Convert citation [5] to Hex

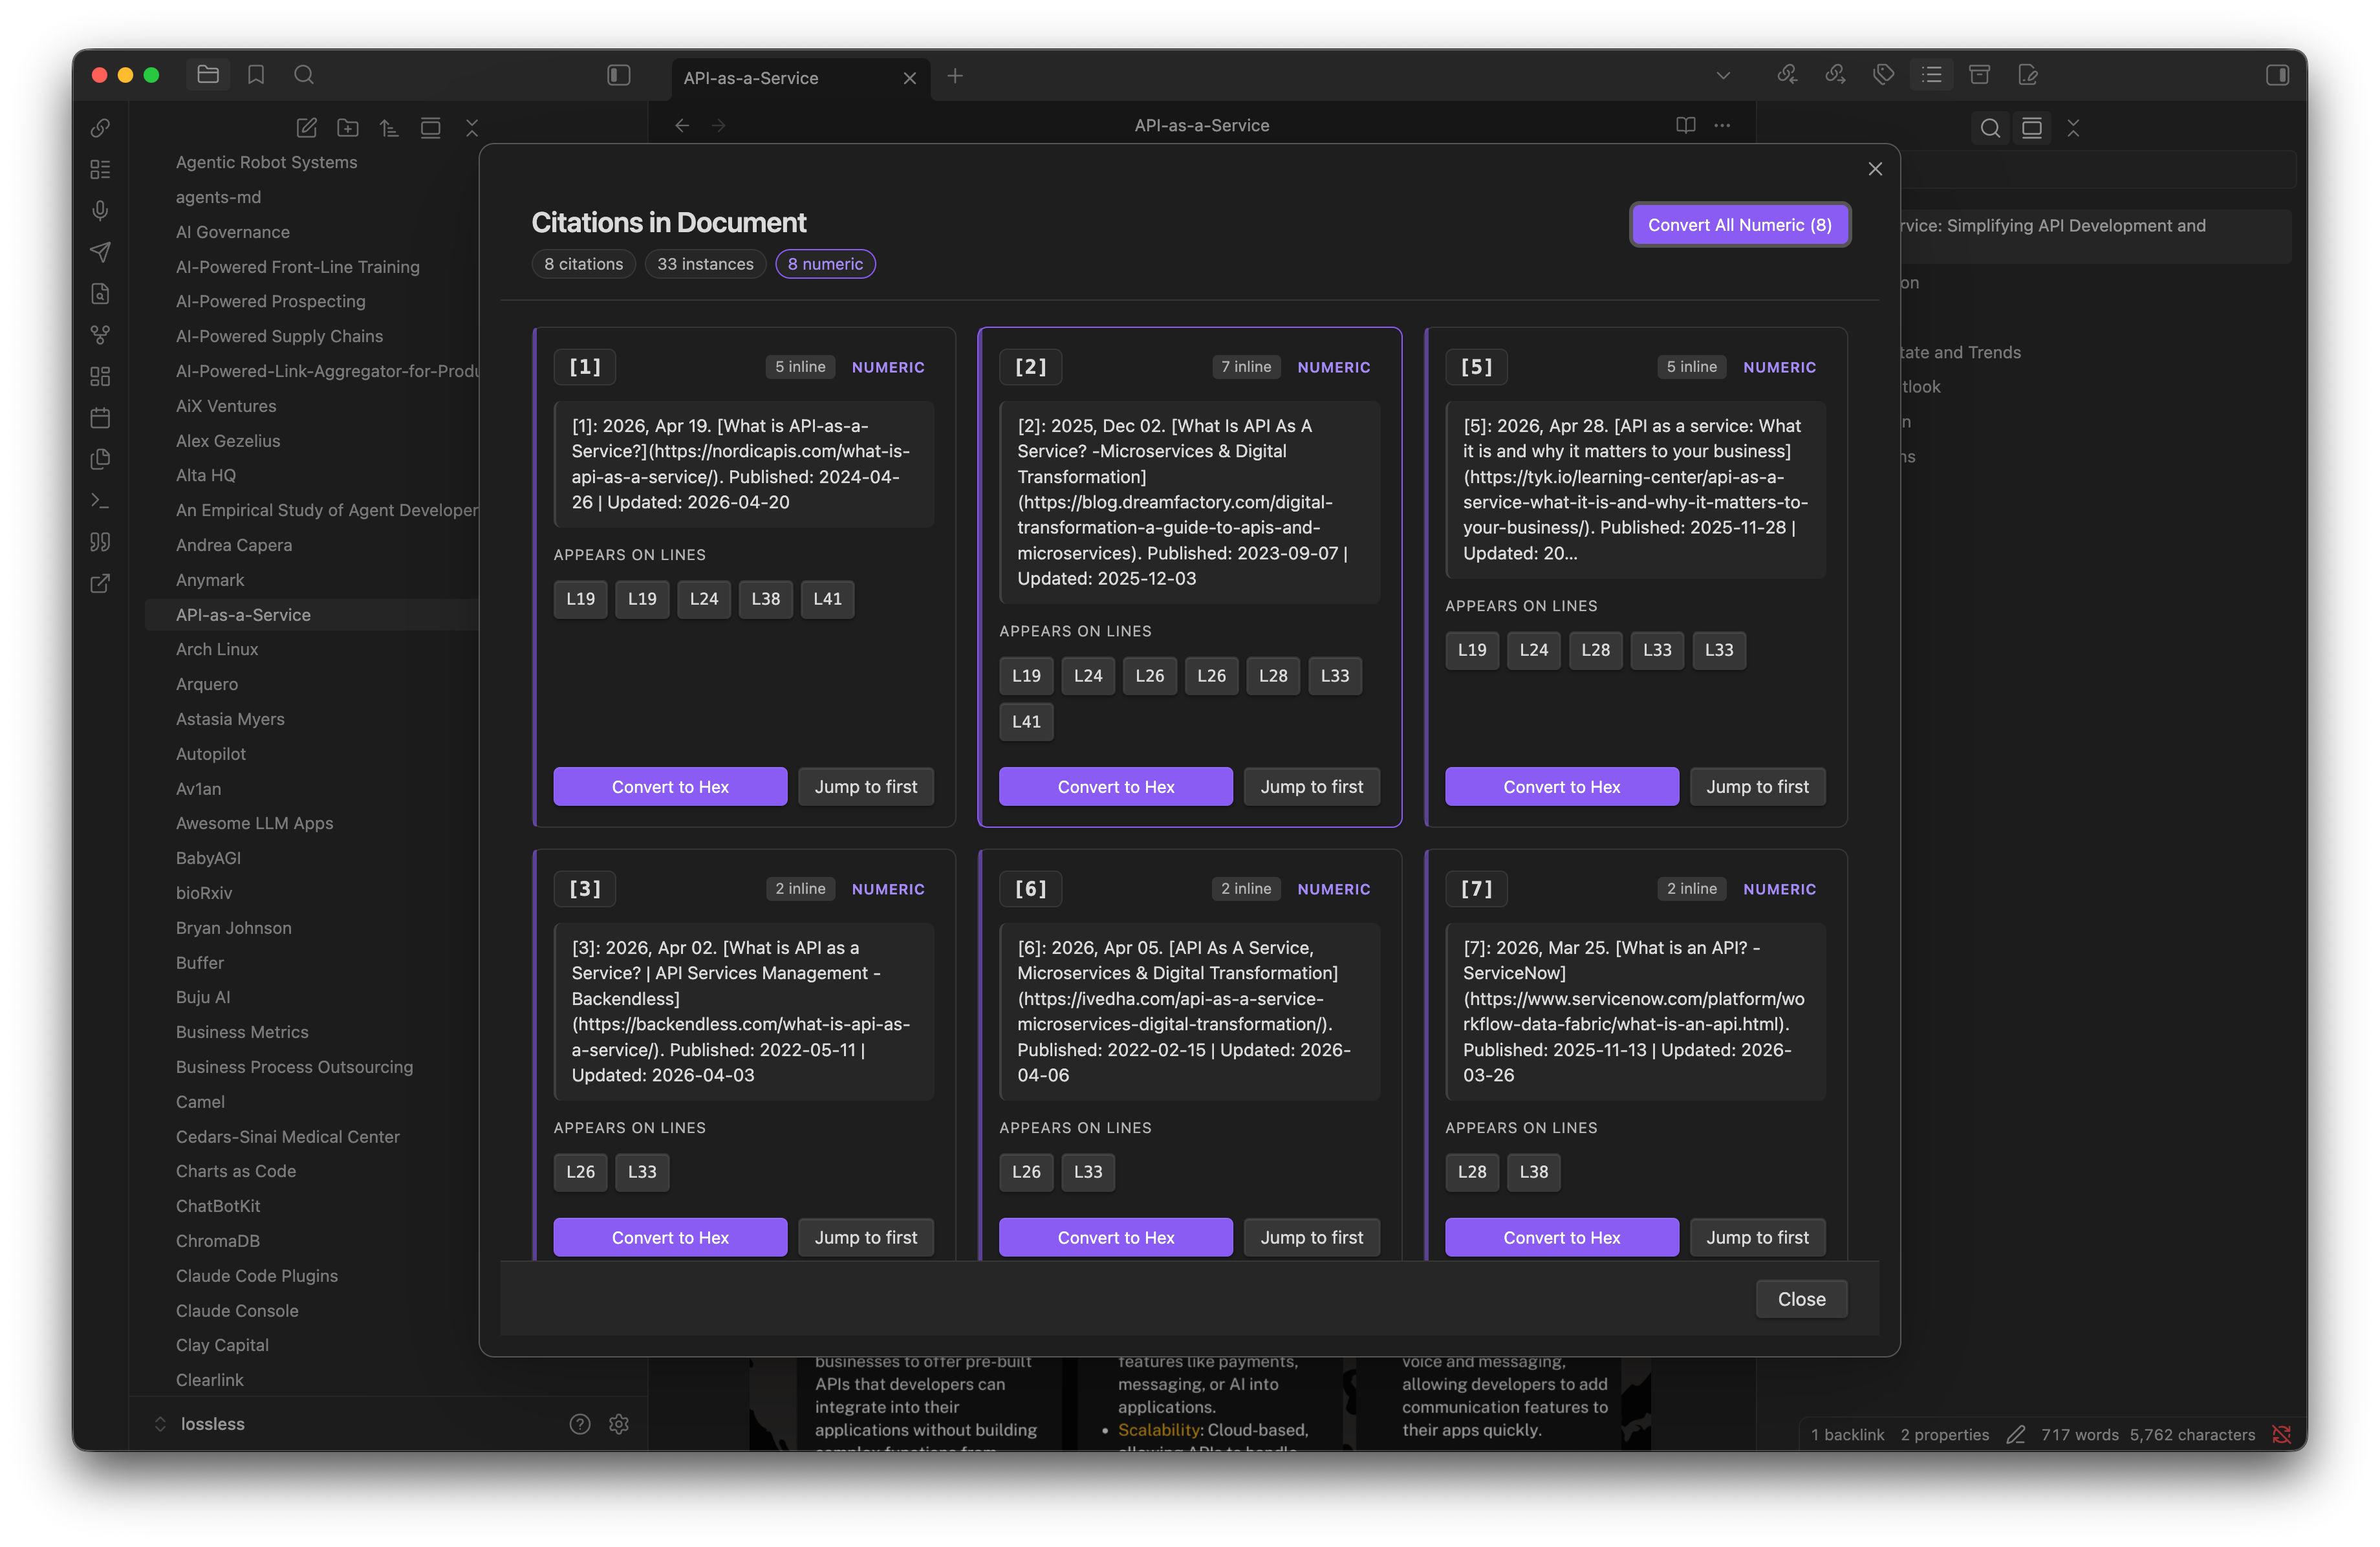pos(1561,786)
